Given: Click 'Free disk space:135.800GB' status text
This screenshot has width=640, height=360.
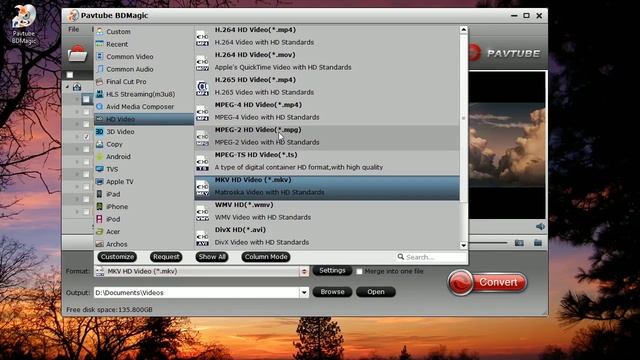Looking at the screenshot, I should coord(109,310).
